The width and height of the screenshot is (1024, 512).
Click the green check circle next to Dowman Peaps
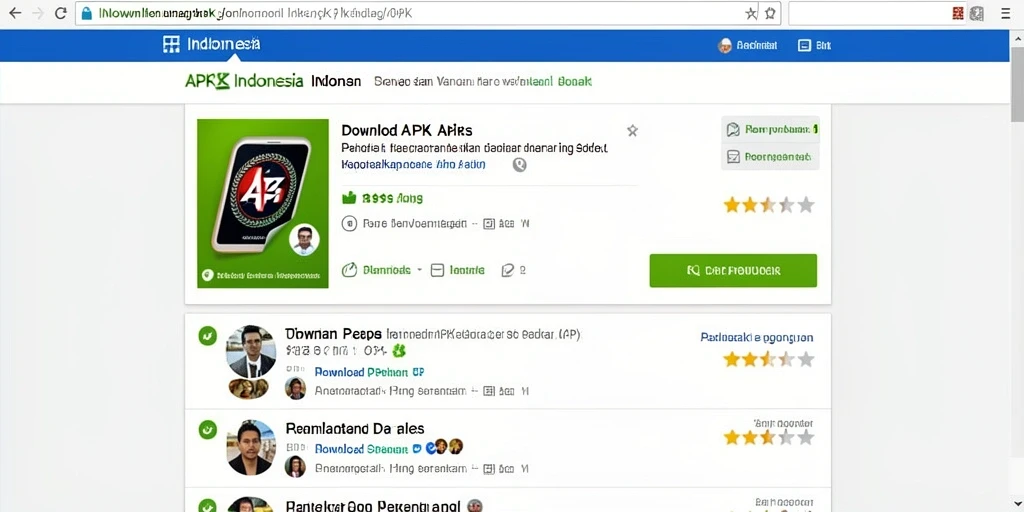click(208, 336)
